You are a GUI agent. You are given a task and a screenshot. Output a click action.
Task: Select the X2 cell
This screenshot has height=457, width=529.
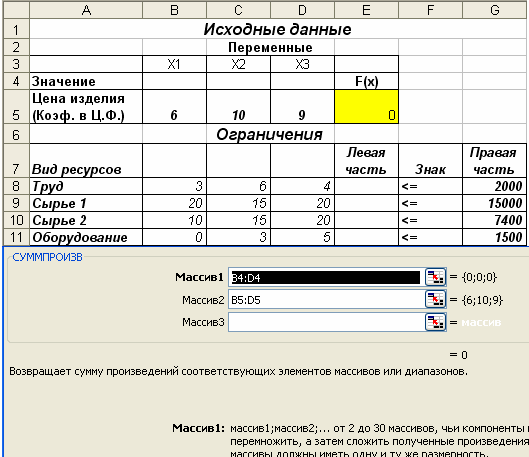coord(238,64)
